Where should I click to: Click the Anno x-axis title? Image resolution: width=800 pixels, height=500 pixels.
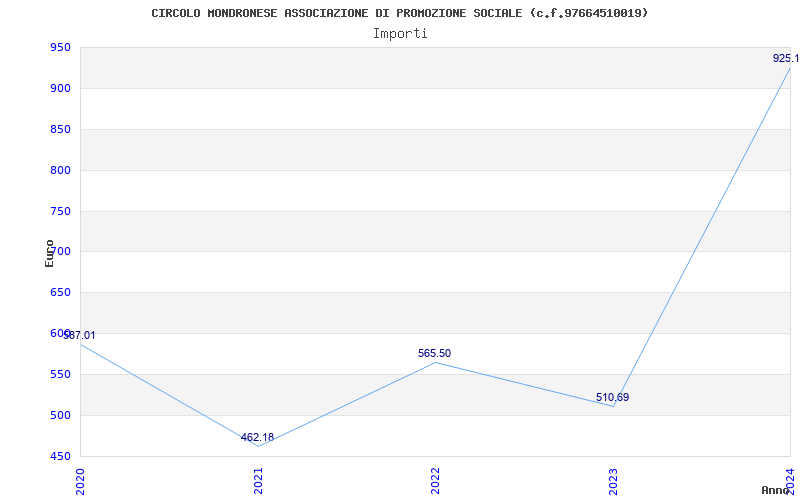tap(776, 490)
